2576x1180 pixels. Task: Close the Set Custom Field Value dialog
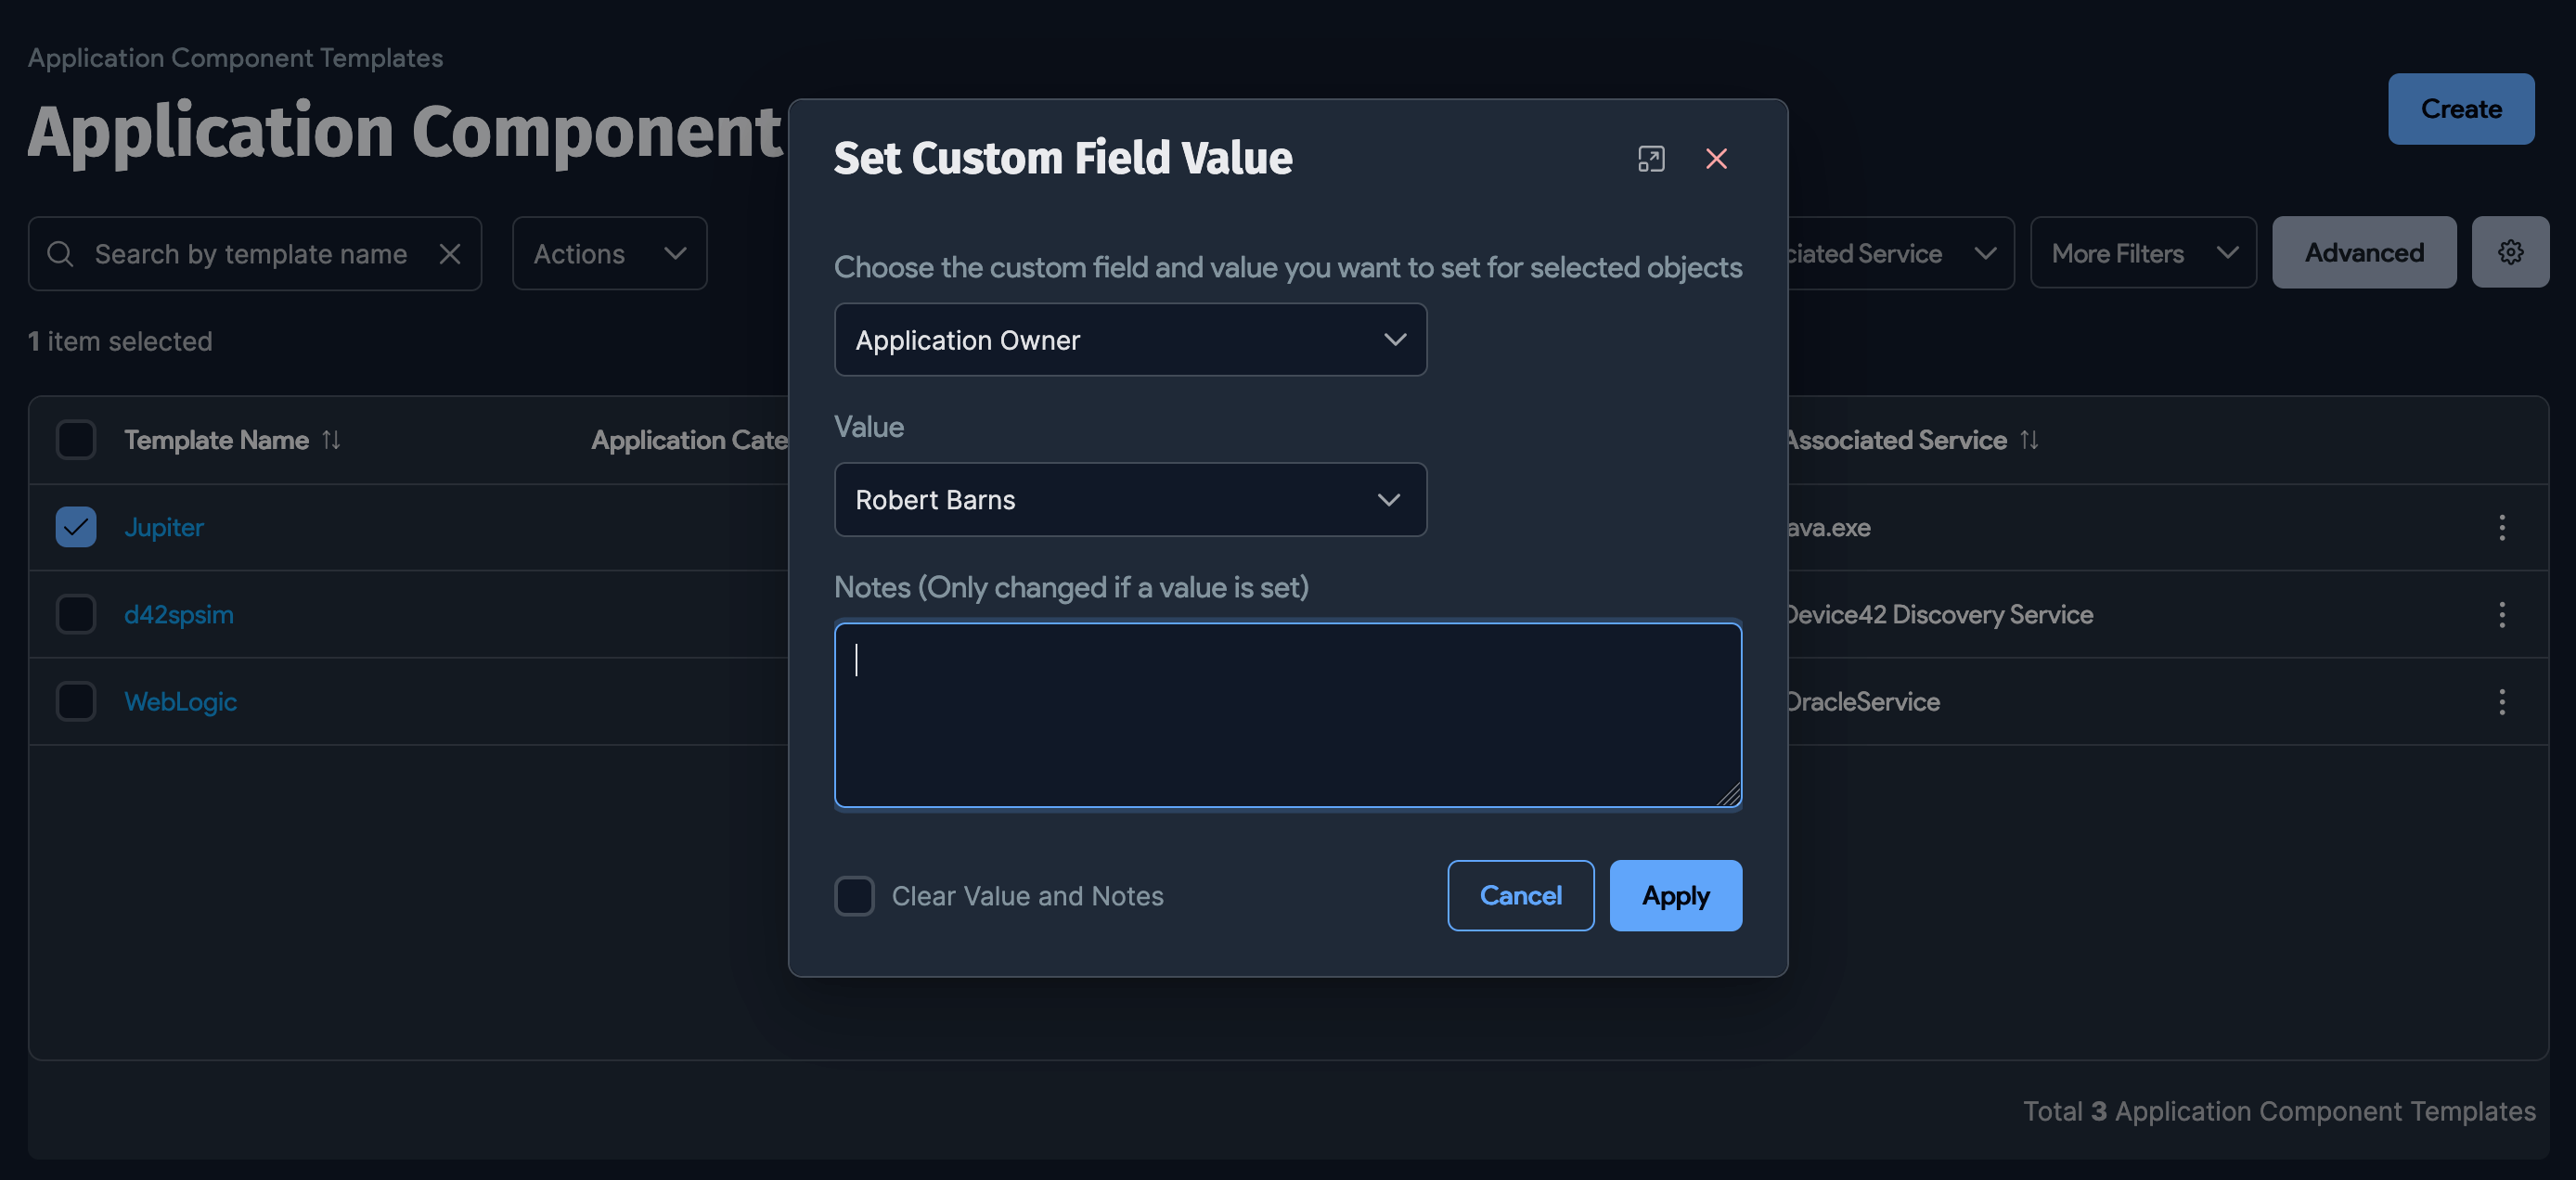1717,159
